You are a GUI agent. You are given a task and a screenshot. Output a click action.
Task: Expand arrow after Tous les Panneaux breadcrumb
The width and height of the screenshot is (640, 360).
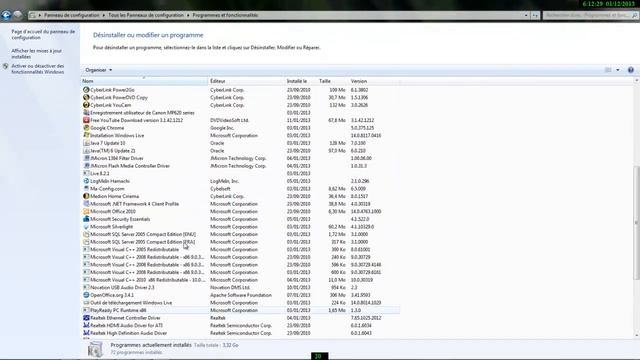coord(188,15)
